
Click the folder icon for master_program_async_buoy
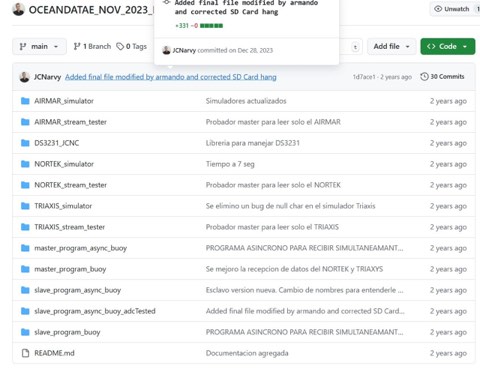(x=25, y=248)
